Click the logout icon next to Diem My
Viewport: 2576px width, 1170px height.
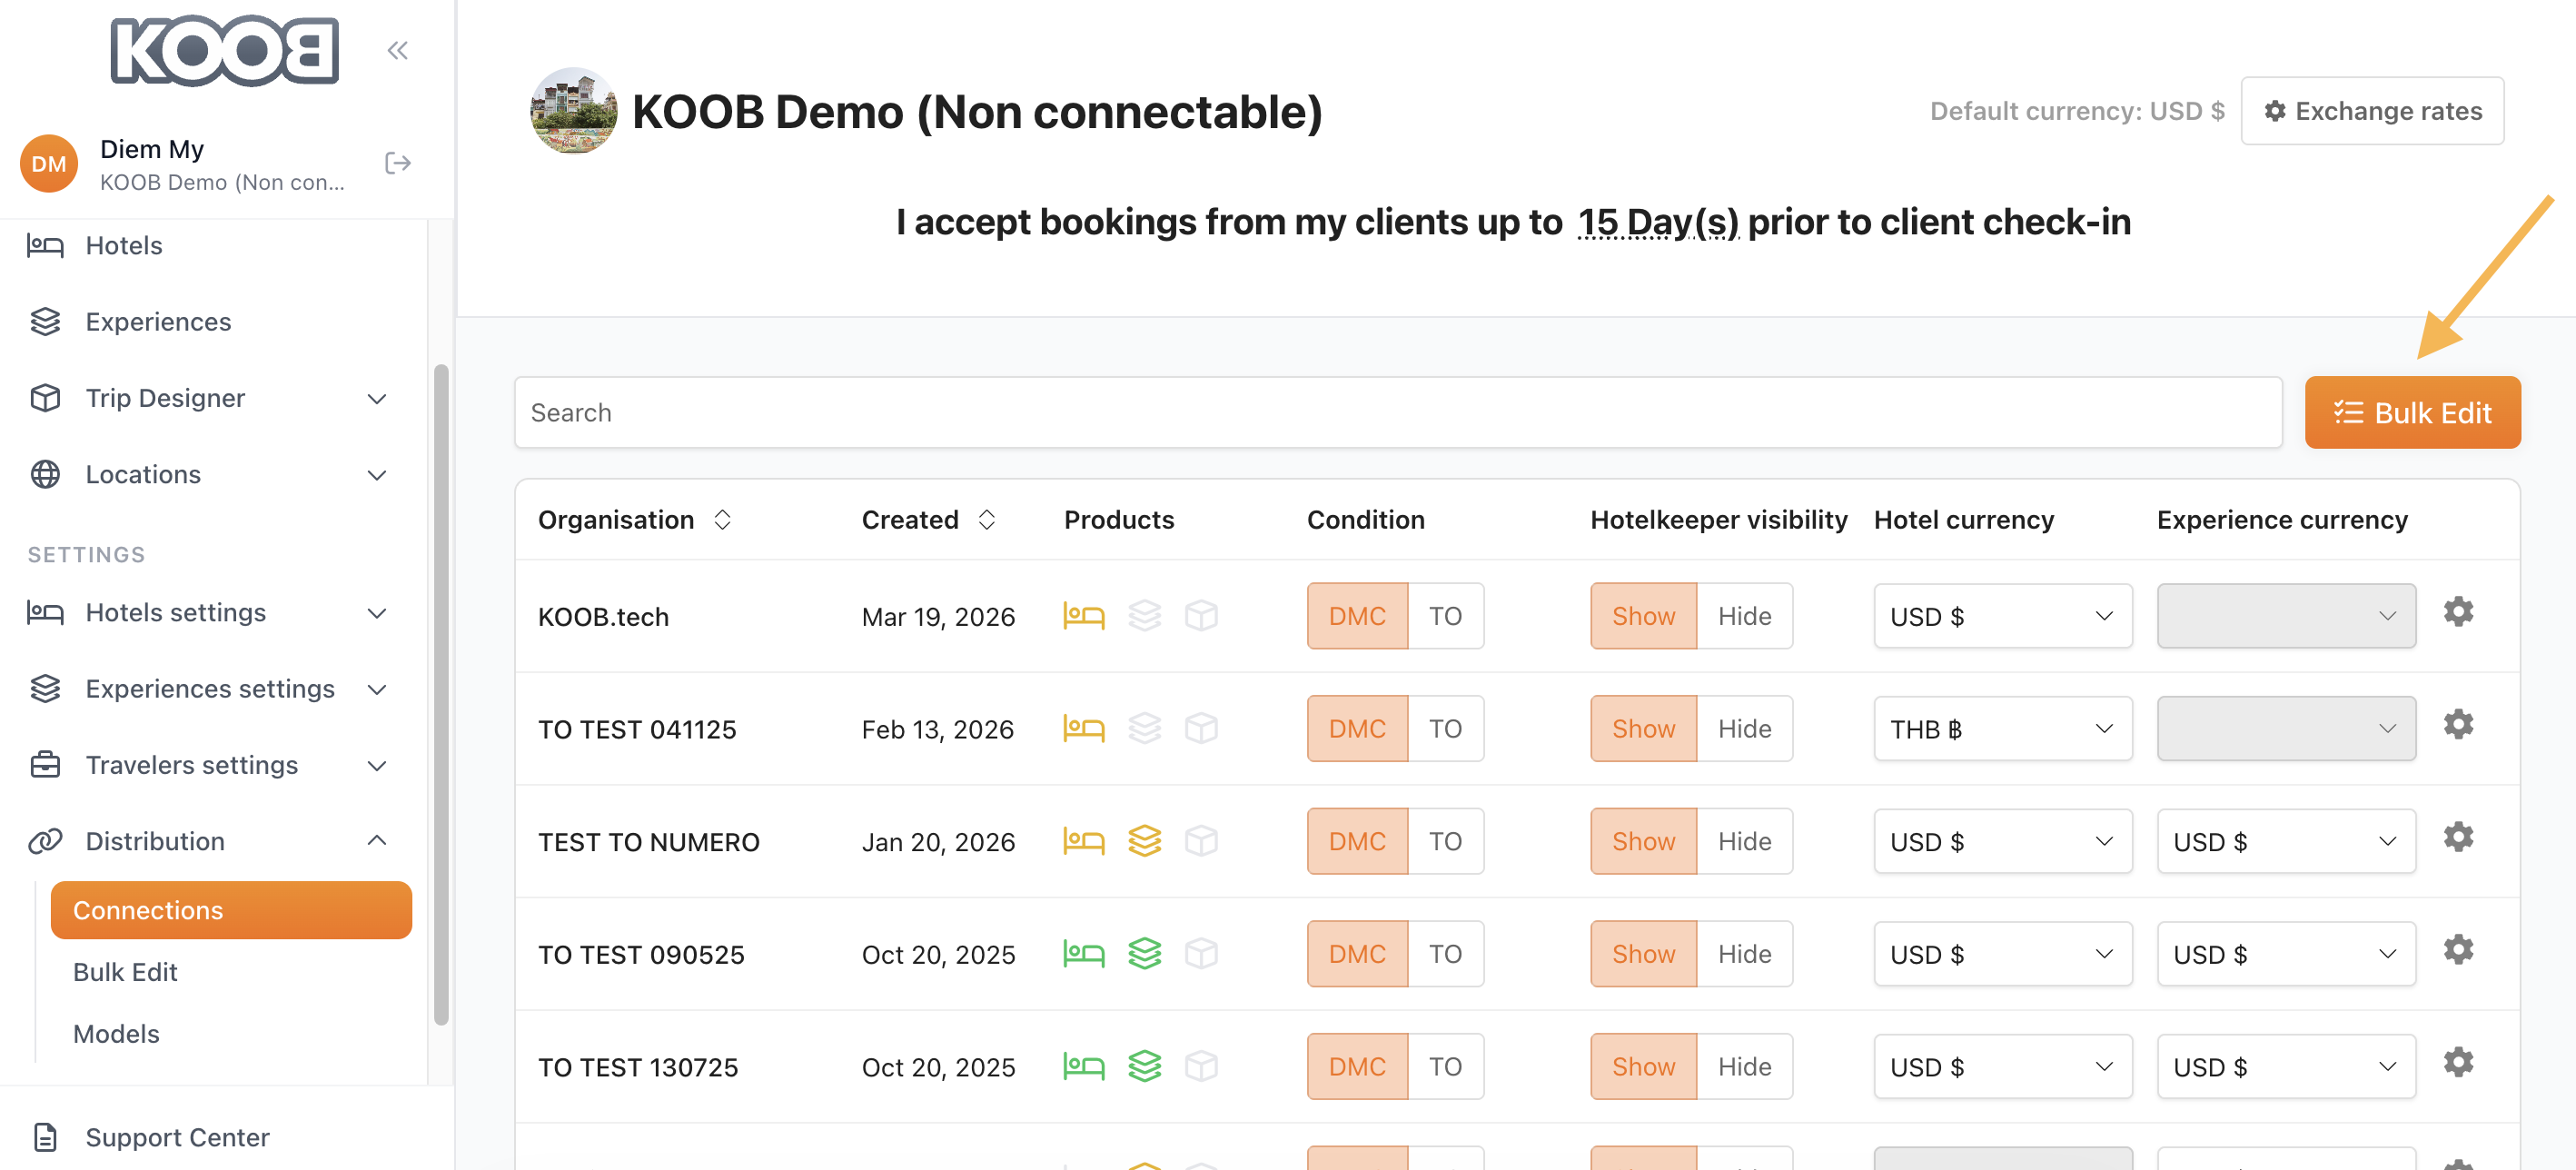click(397, 163)
